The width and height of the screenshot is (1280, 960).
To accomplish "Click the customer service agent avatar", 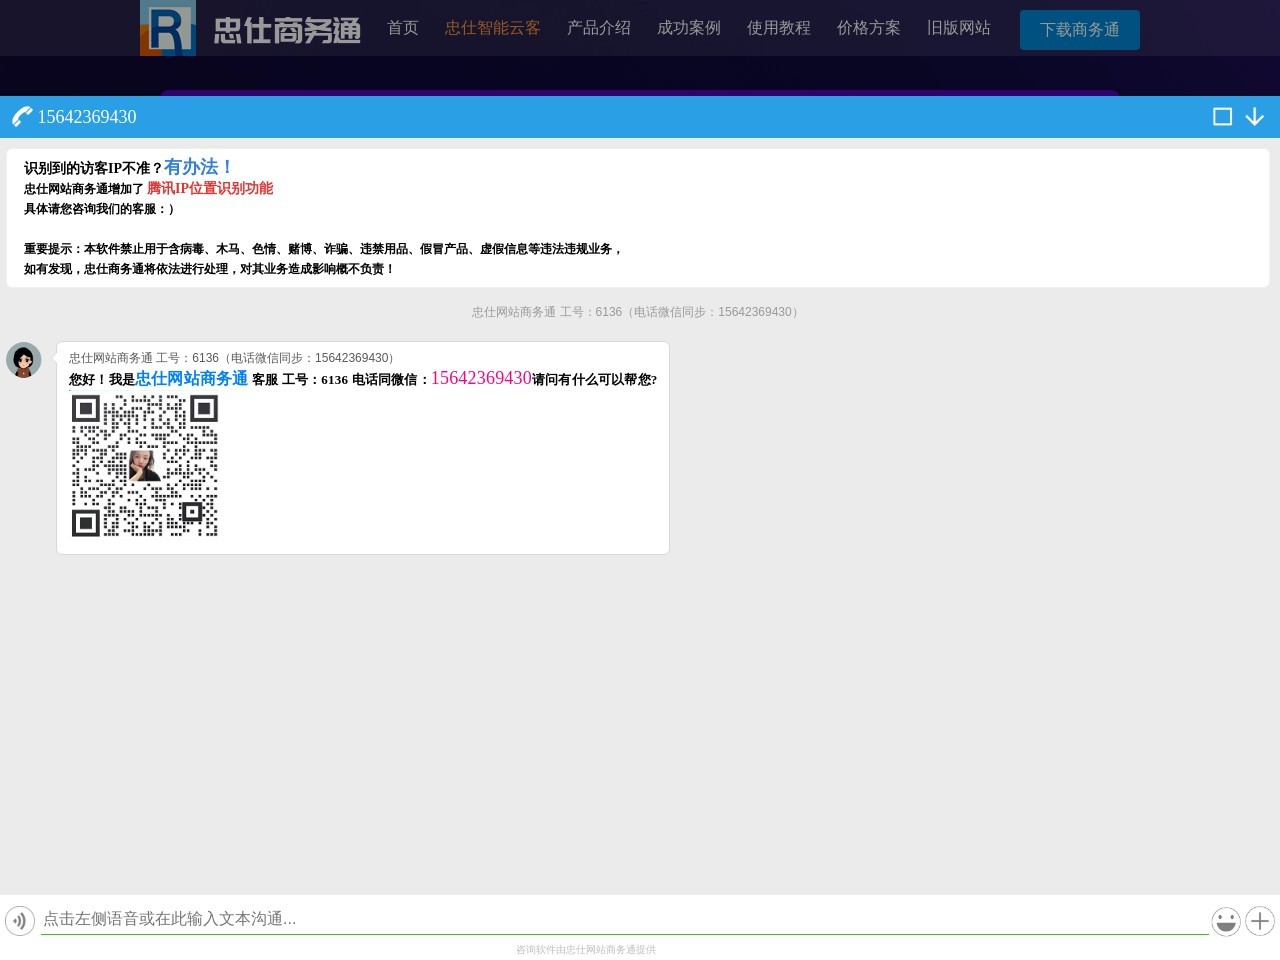I will (x=24, y=360).
